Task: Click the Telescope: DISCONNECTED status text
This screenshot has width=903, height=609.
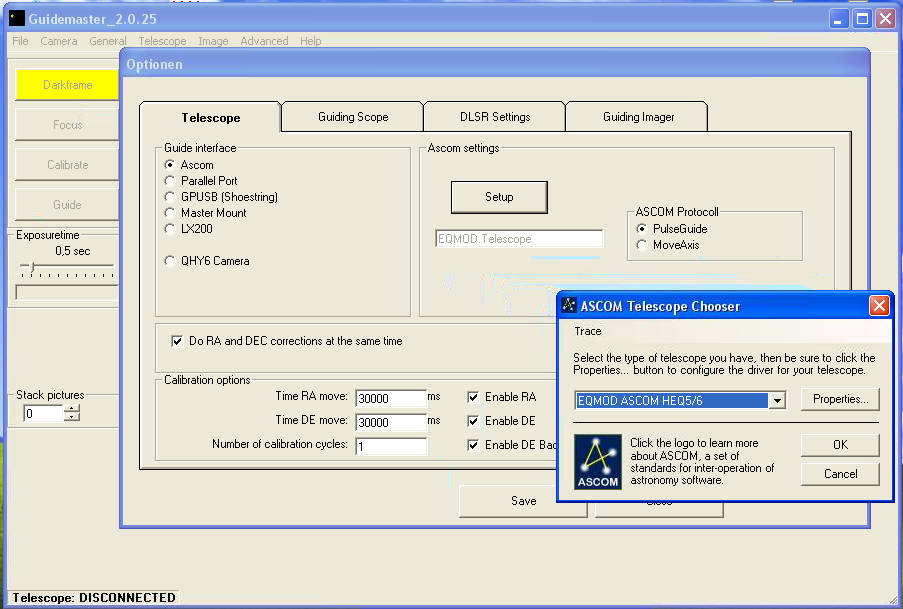Action: coord(94,597)
